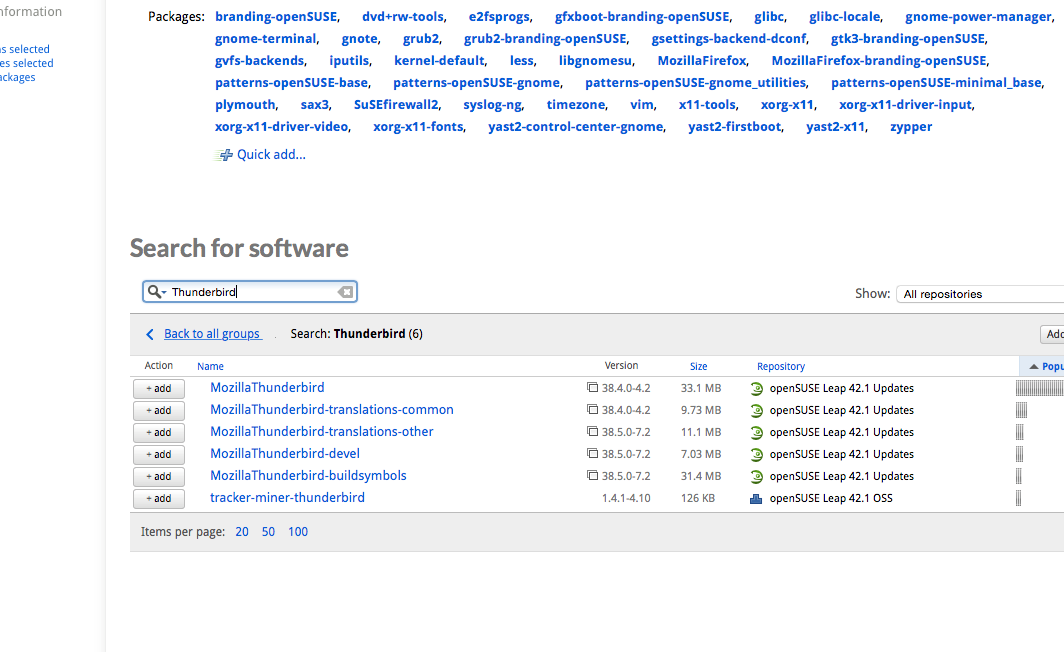The width and height of the screenshot is (1064, 652).
Task: Set items per page to 100
Action: point(297,531)
